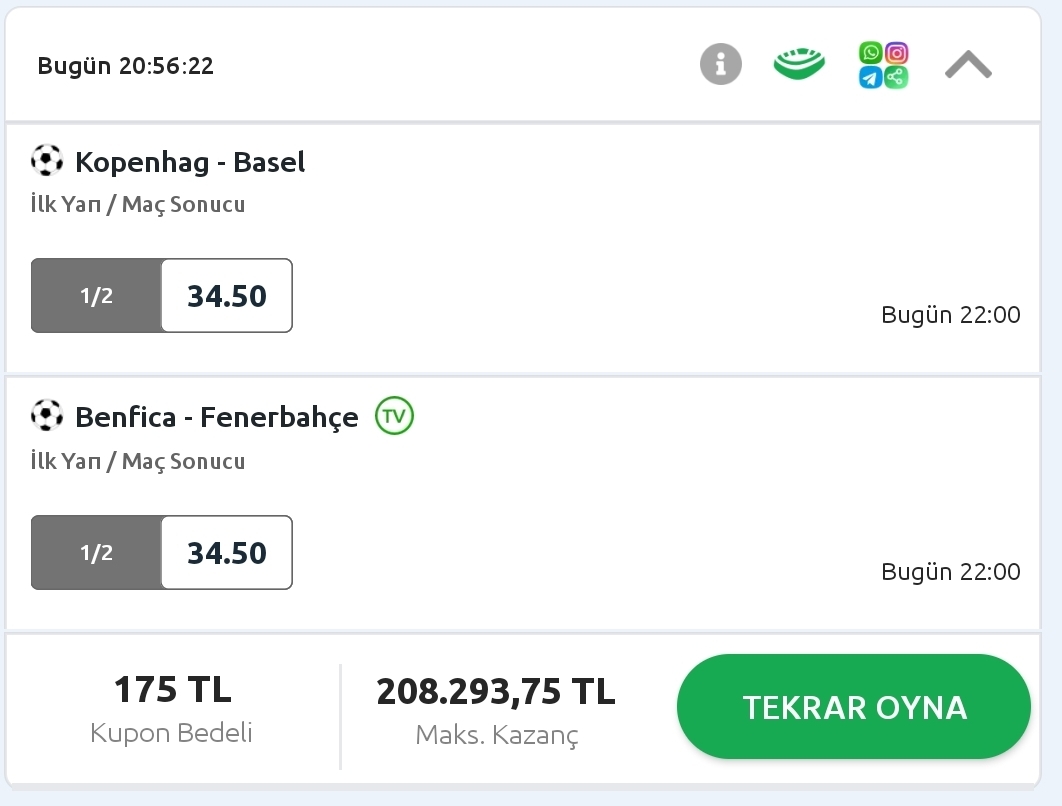
Task: Collapse the coupon with the up chevron
Action: (968, 65)
